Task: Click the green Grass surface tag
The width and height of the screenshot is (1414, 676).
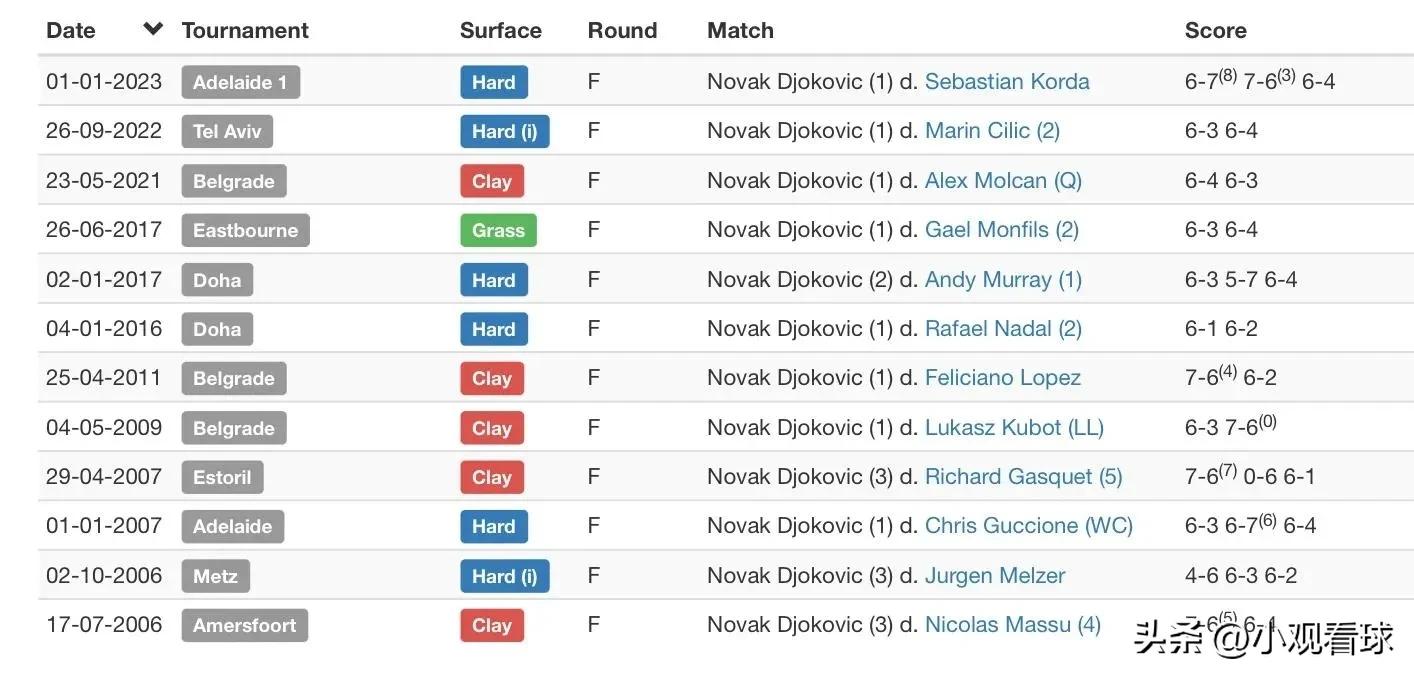Action: pyautogui.click(x=498, y=230)
